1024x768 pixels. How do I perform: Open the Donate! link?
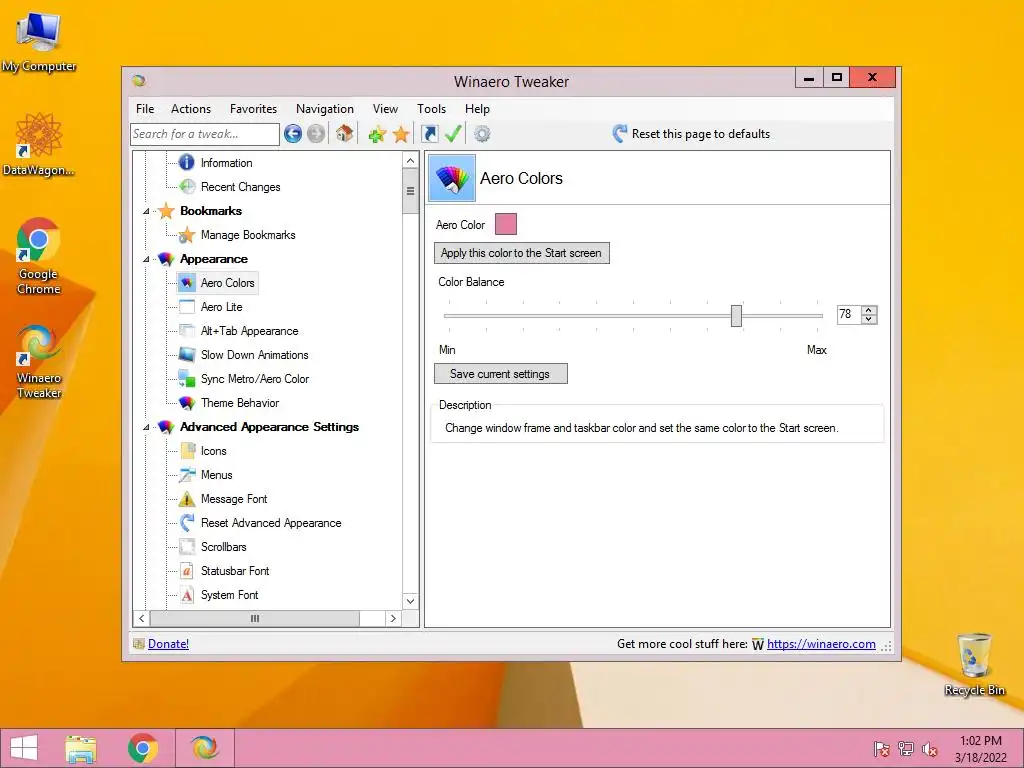pos(168,644)
